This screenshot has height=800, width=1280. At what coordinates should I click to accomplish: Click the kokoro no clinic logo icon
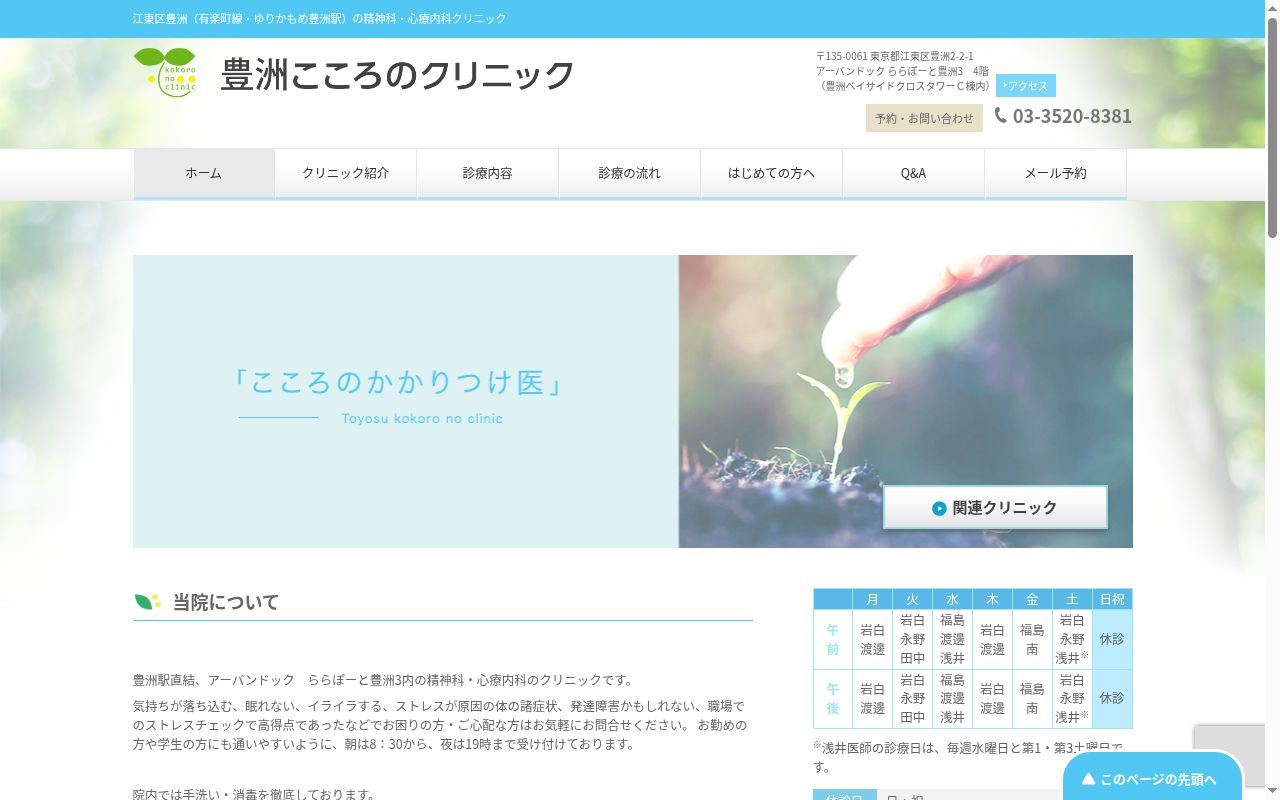(x=165, y=72)
